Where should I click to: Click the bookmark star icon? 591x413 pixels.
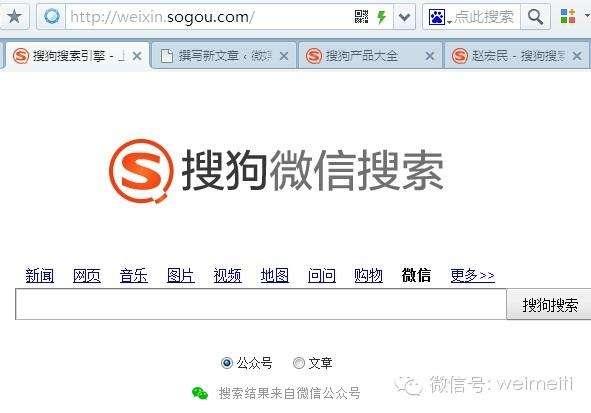click(14, 17)
